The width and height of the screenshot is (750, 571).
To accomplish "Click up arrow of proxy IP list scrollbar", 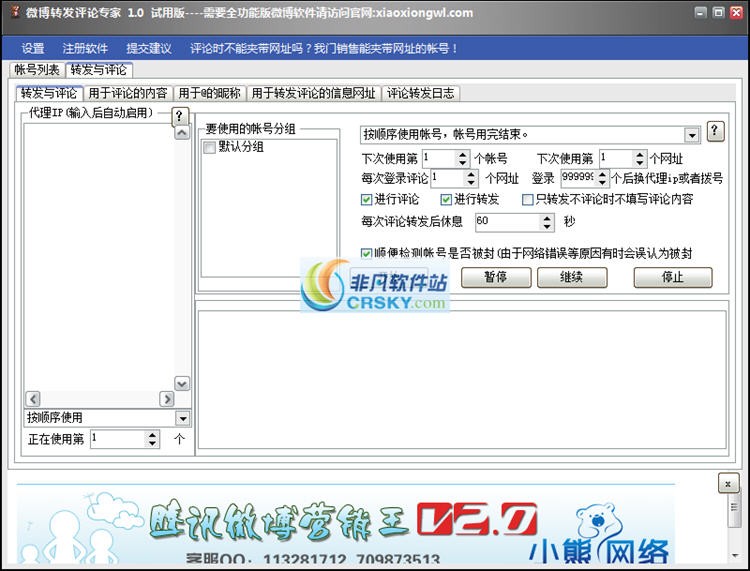I will point(182,132).
